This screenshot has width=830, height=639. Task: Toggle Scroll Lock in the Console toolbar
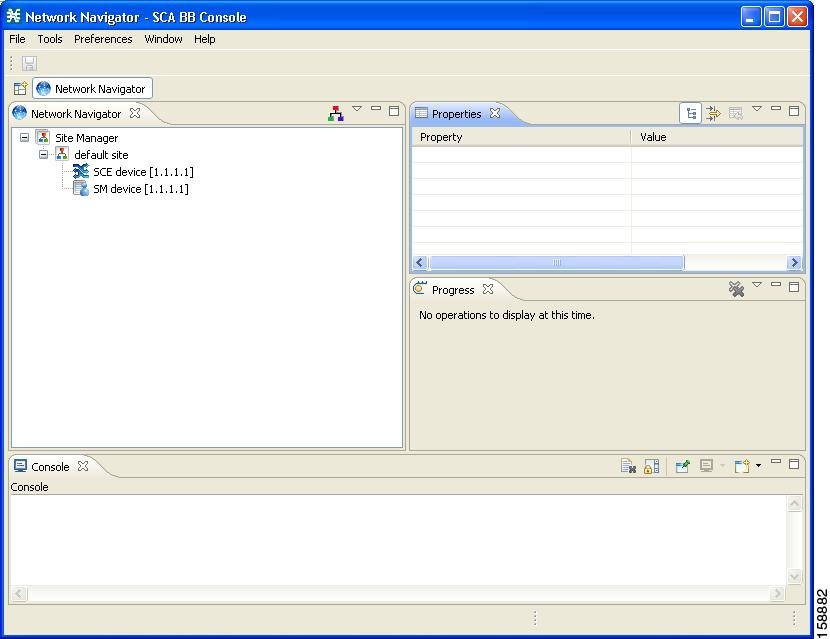click(x=650, y=466)
